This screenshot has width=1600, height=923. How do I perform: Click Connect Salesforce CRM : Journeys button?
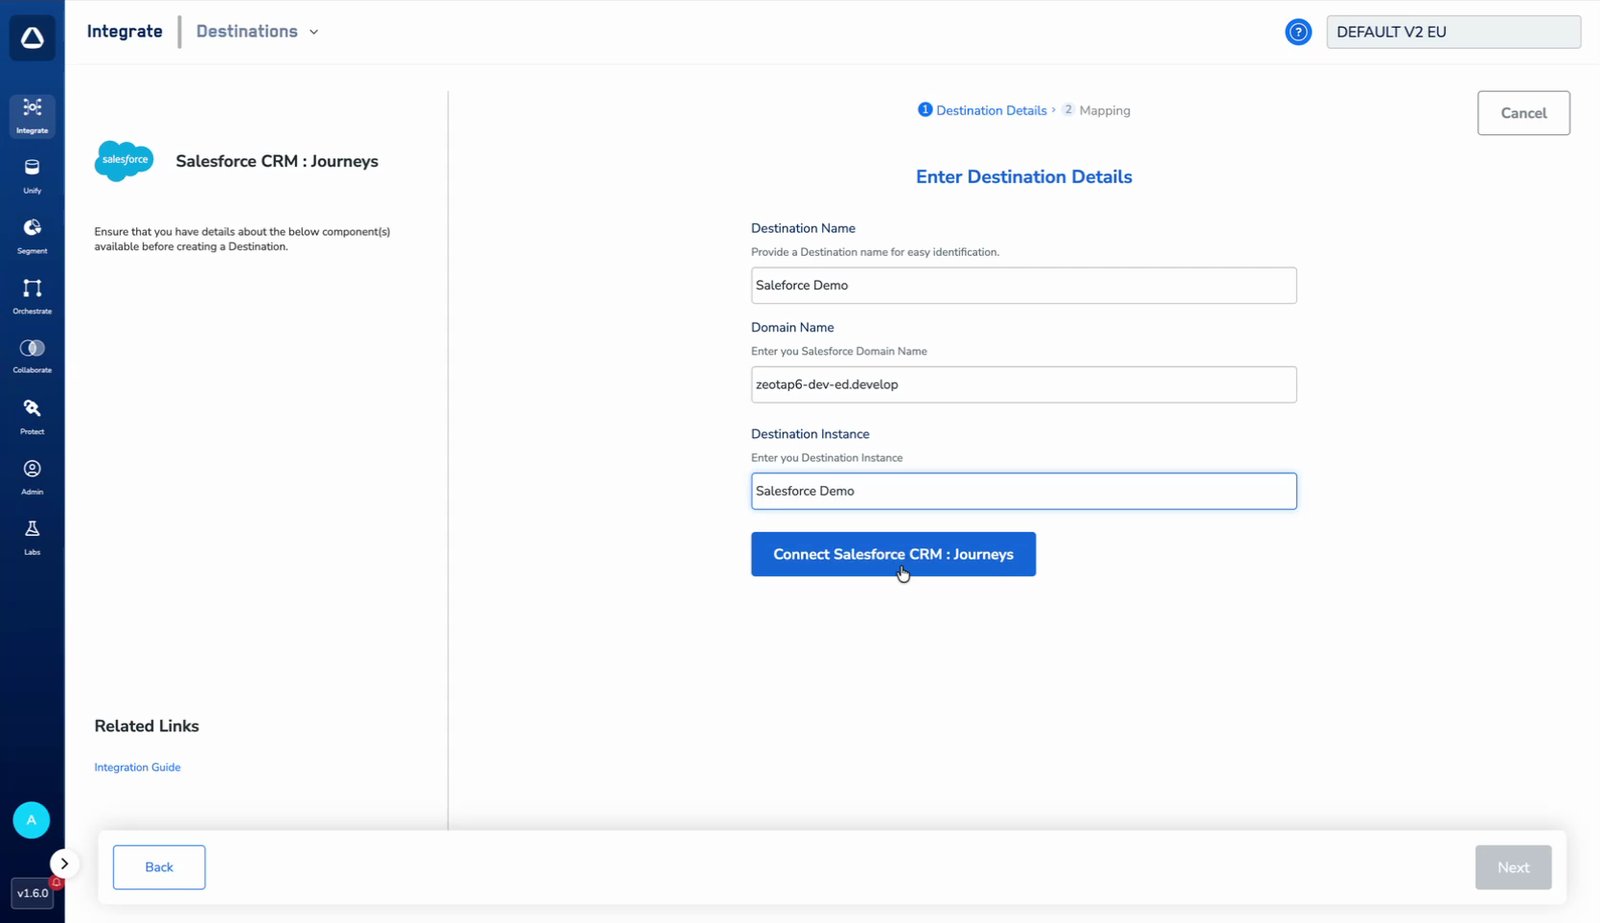coord(893,554)
